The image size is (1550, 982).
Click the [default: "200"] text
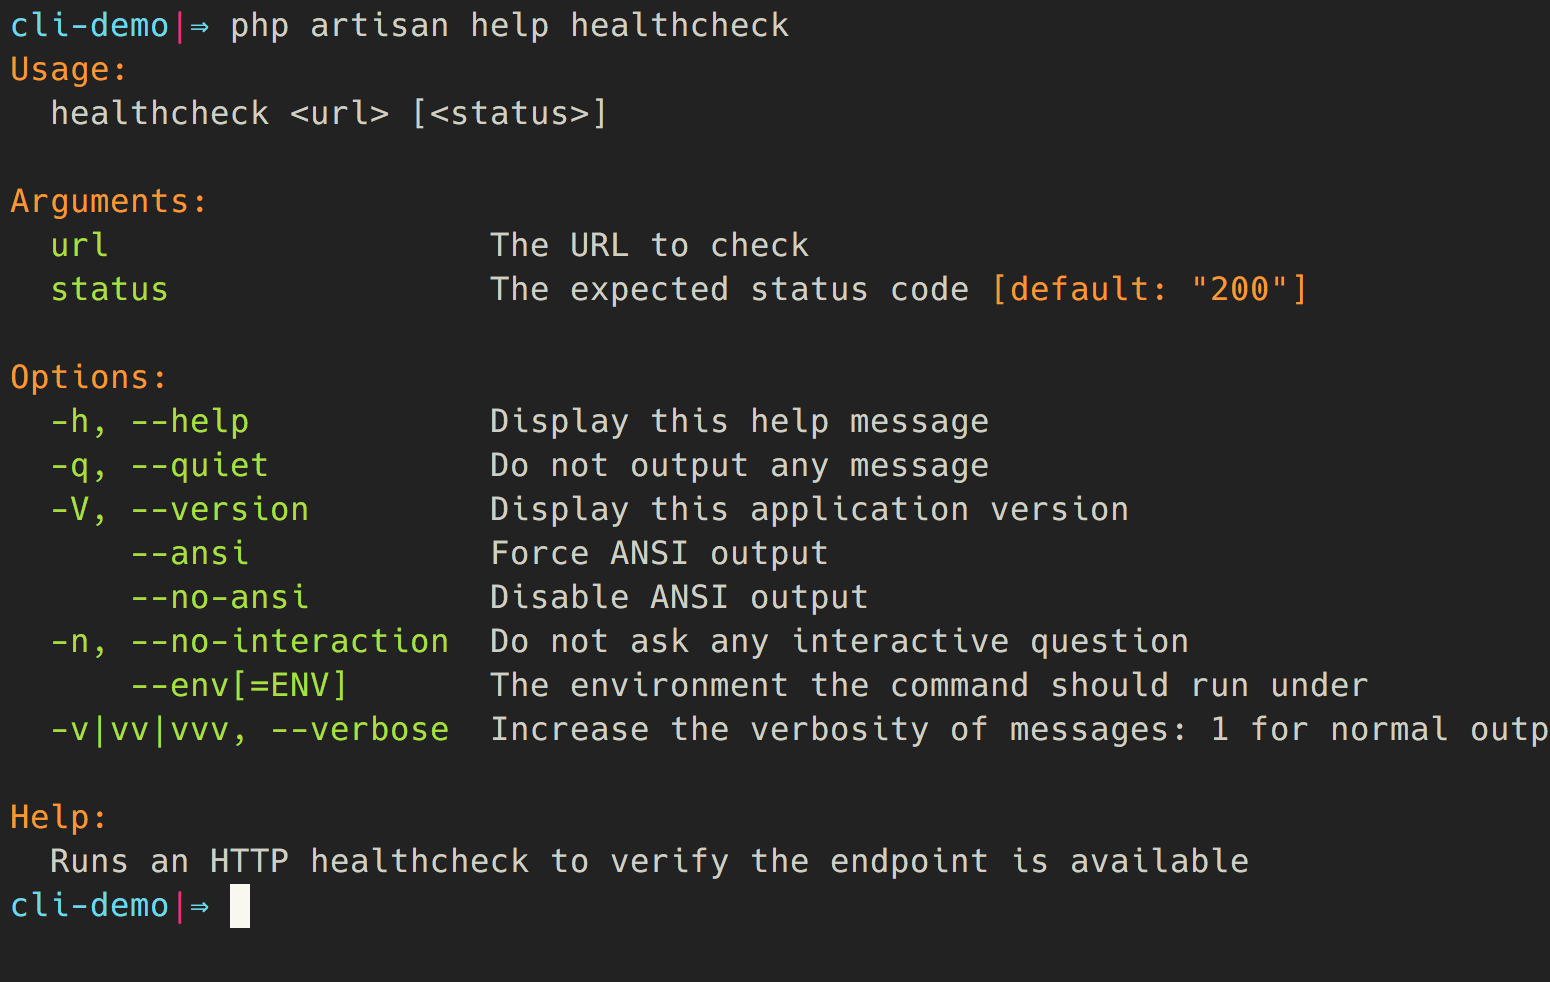pyautogui.click(x=1150, y=289)
